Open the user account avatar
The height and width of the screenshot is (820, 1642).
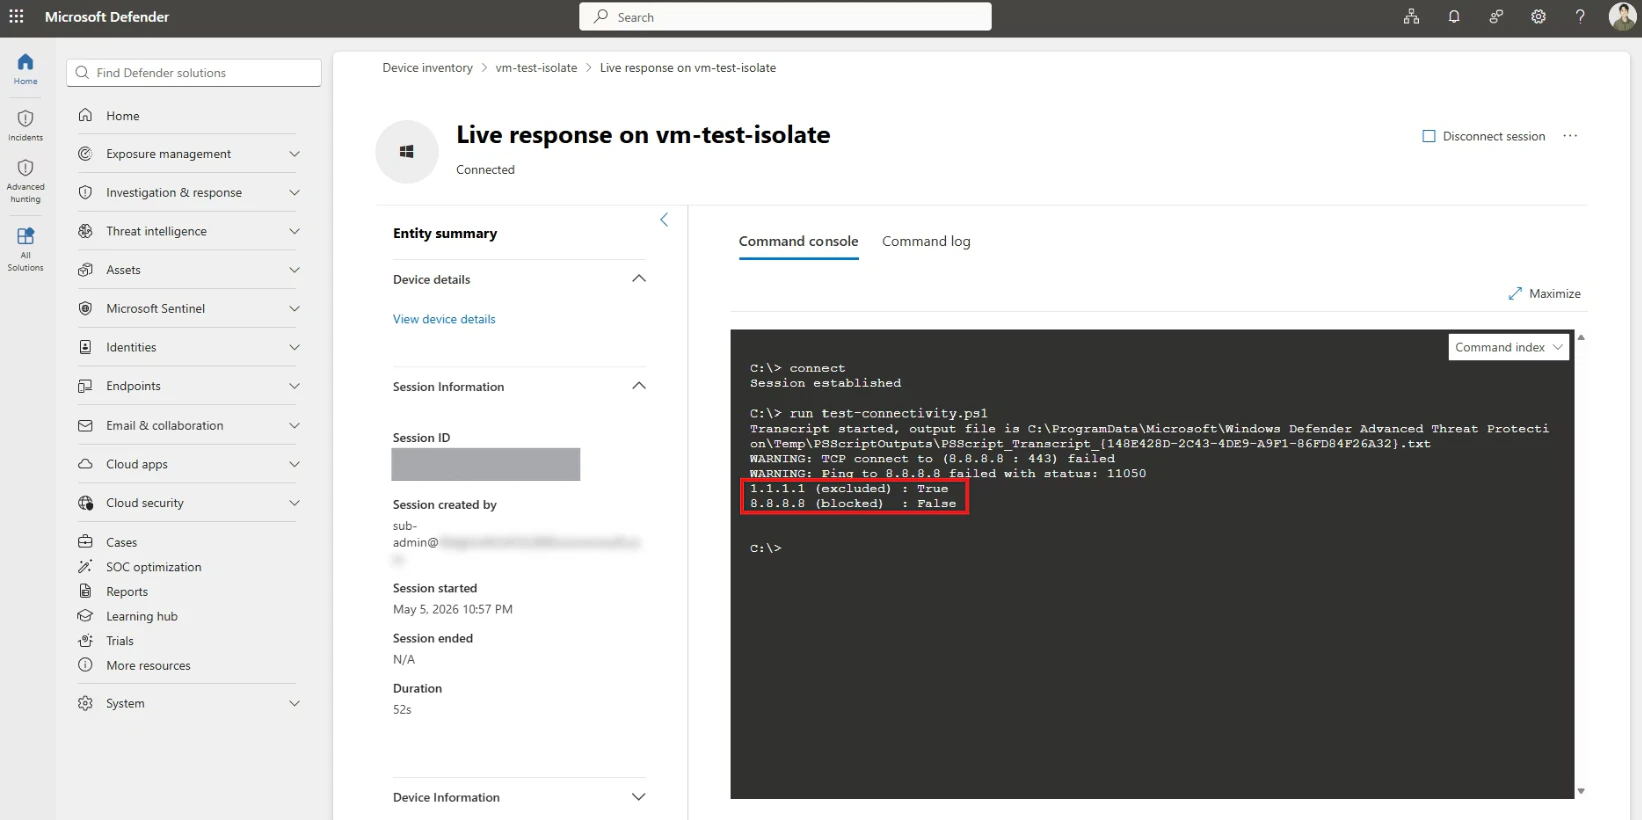click(1622, 17)
